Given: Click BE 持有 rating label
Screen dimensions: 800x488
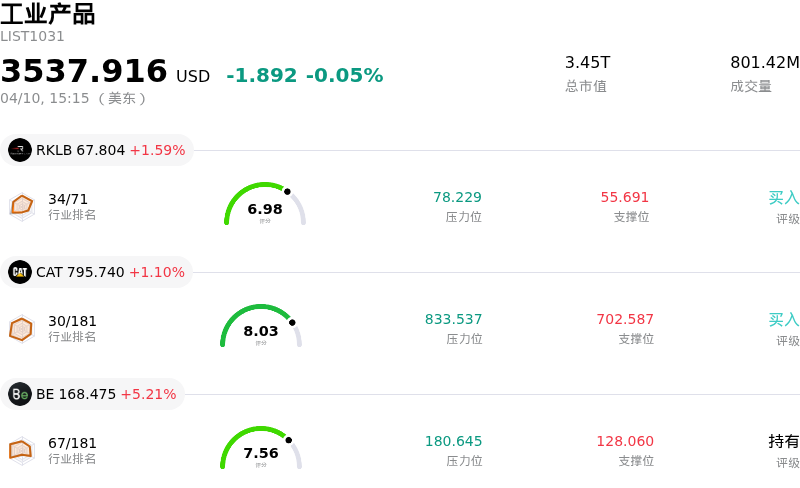Looking at the screenshot, I should [x=783, y=441].
